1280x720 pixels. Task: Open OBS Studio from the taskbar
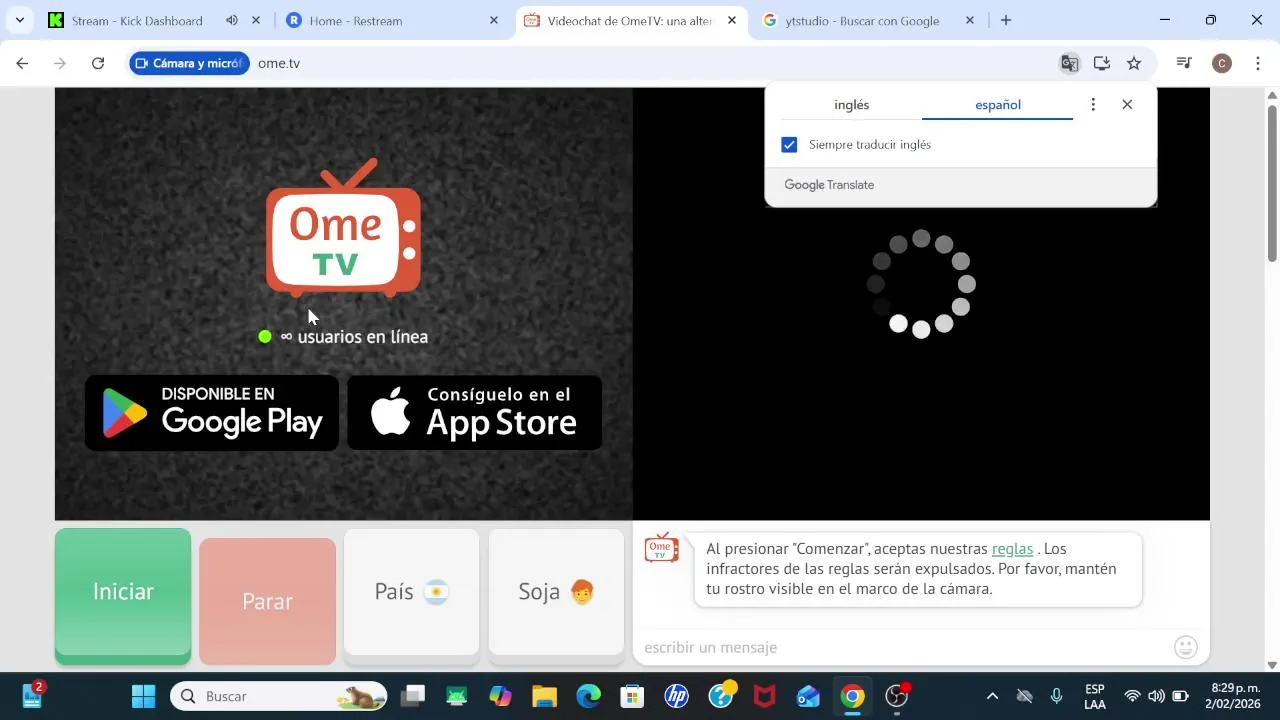(x=897, y=696)
